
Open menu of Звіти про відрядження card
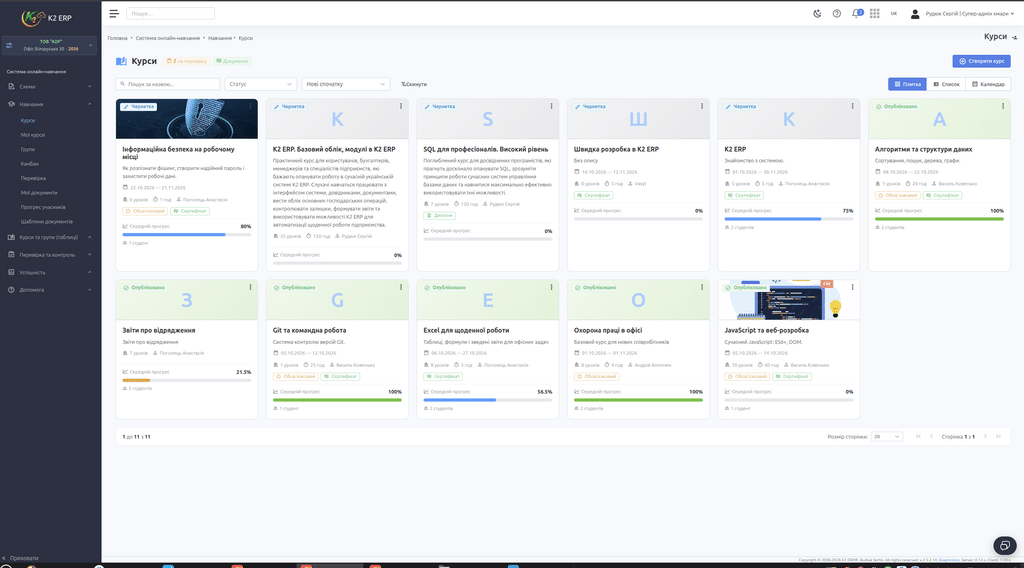pyautogui.click(x=250, y=287)
